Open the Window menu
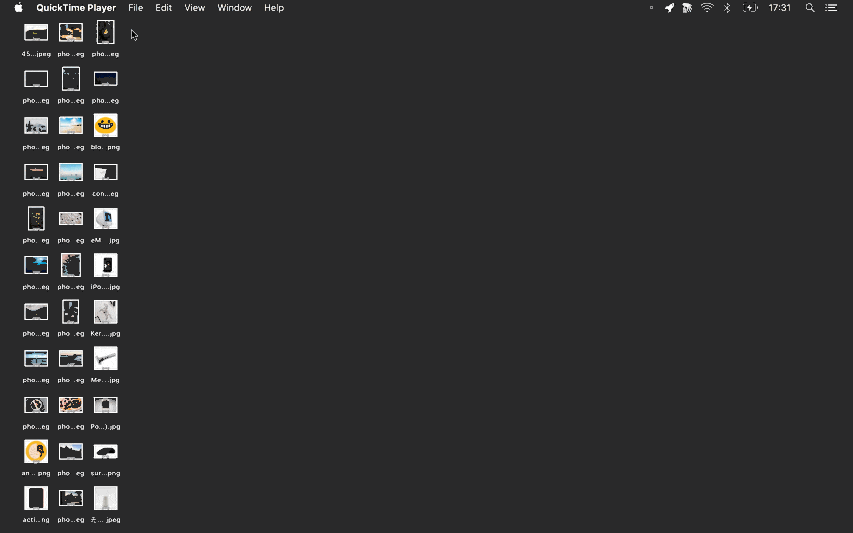This screenshot has width=853, height=533. coord(235,8)
